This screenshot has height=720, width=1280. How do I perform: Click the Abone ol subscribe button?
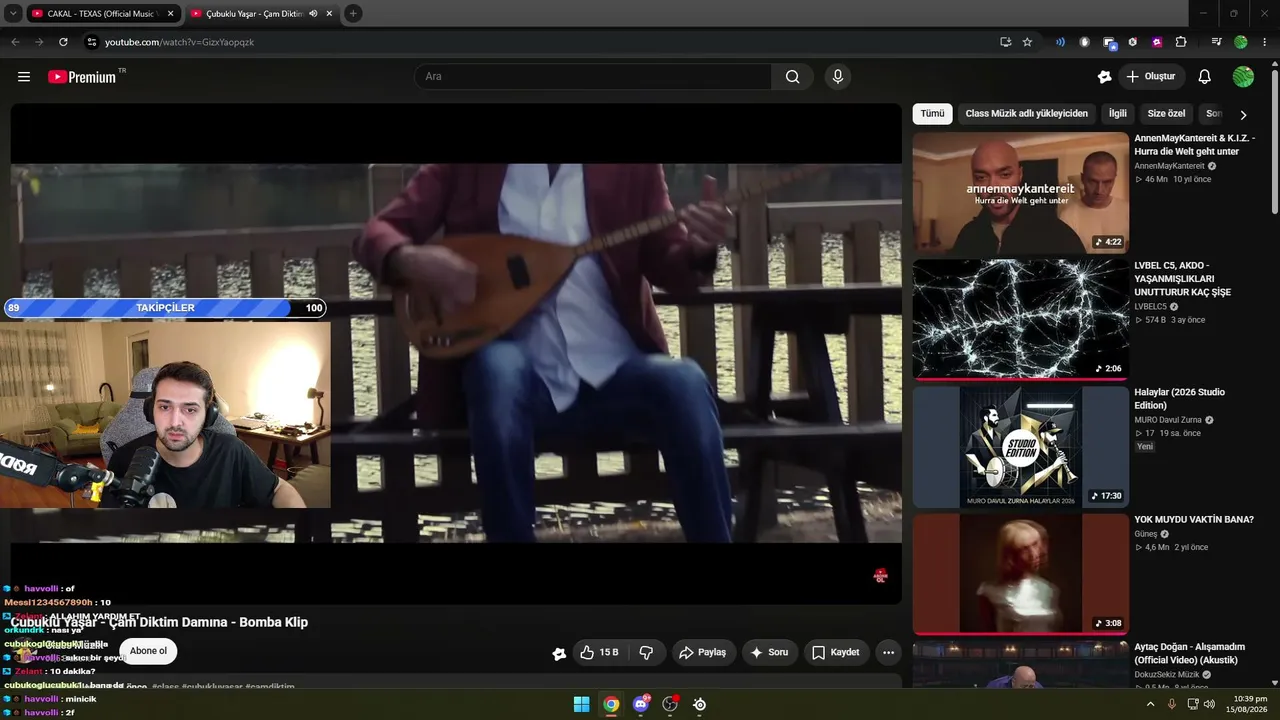(x=148, y=651)
